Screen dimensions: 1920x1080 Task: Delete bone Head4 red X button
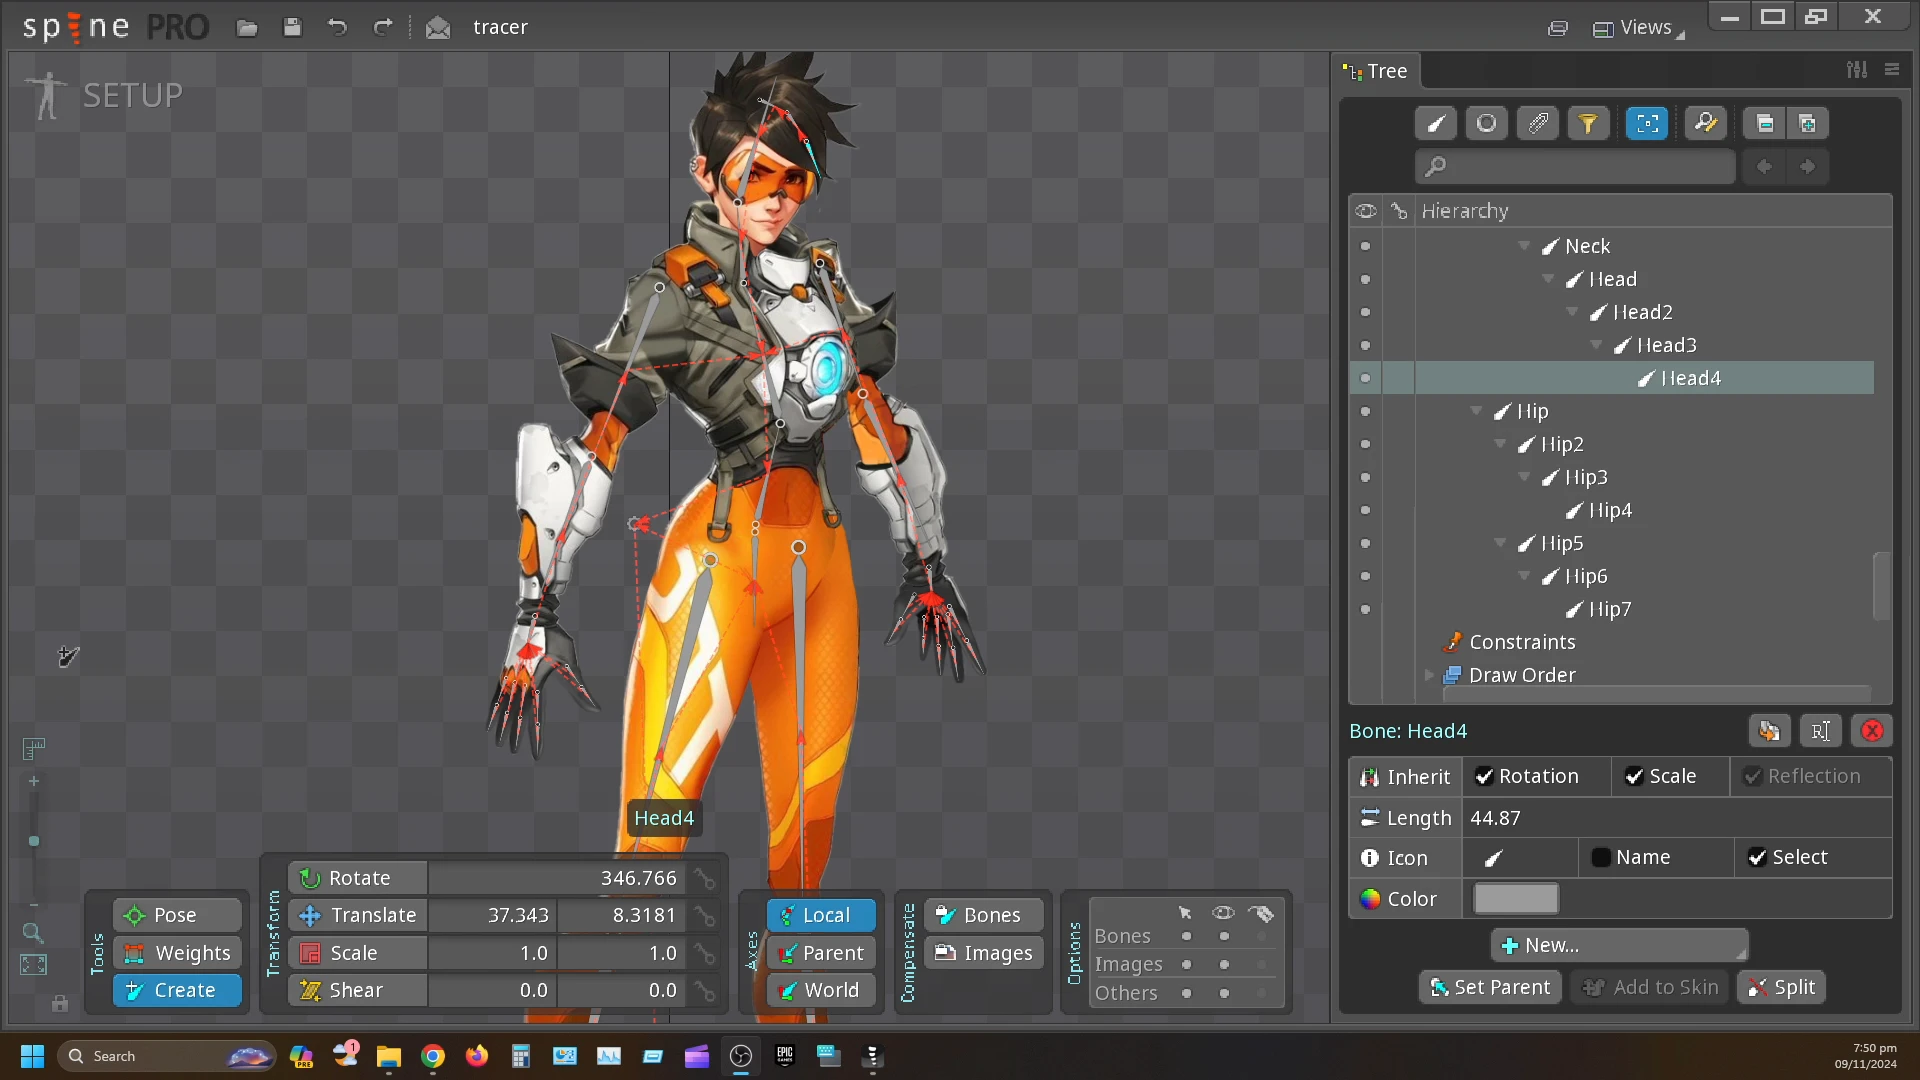tap(1872, 731)
